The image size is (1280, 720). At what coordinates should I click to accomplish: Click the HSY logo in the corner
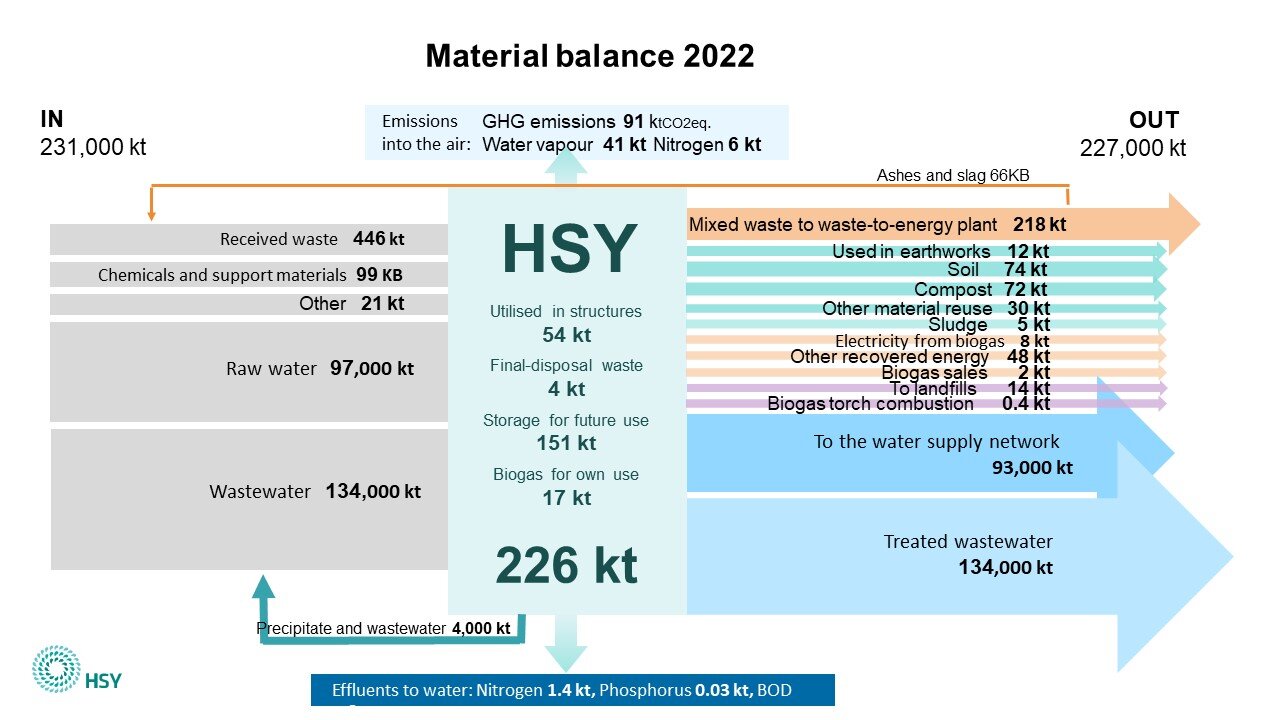tap(77, 669)
